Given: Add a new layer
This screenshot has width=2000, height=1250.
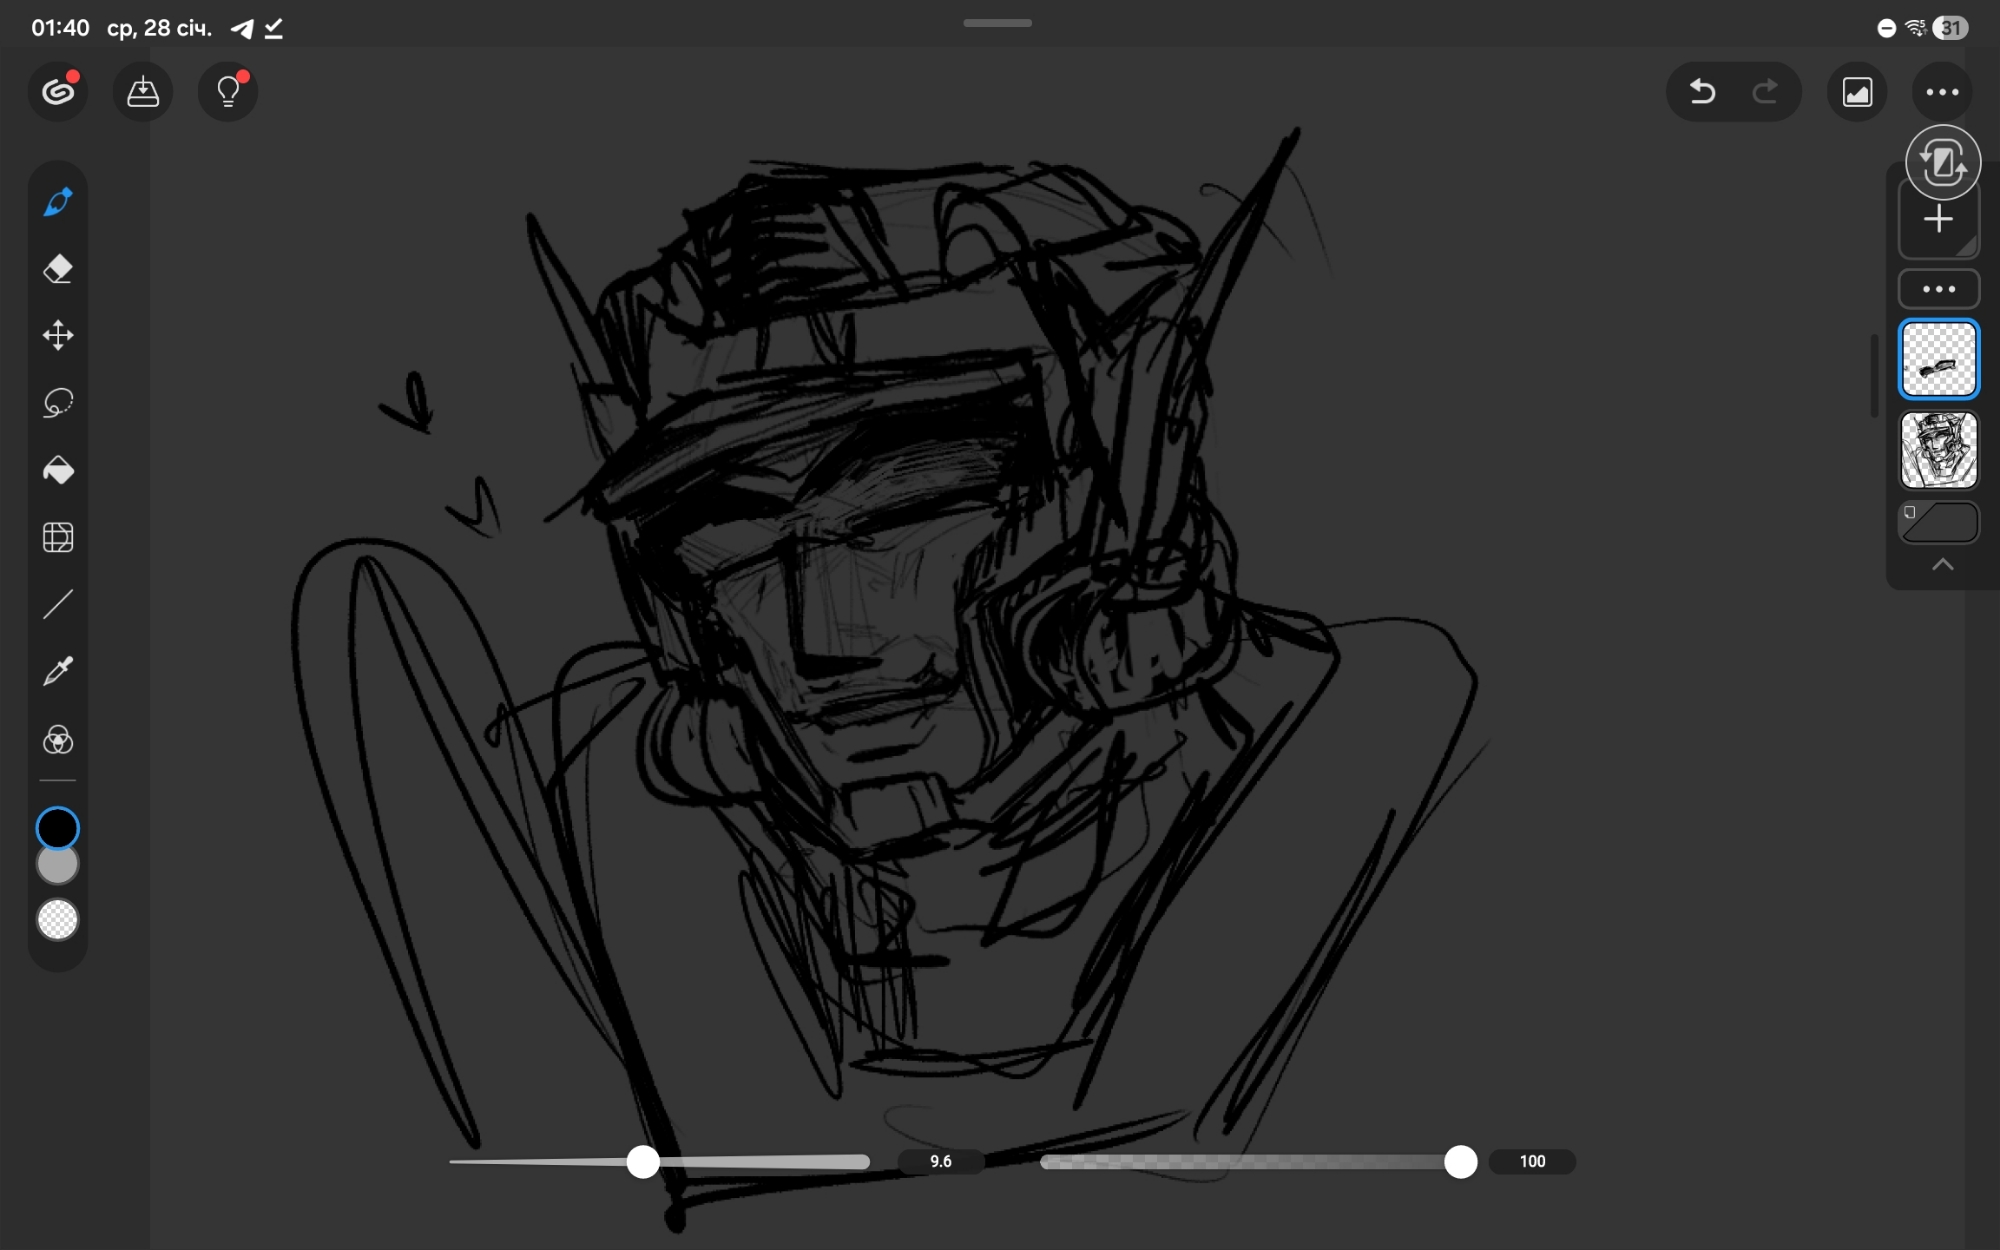Looking at the screenshot, I should point(1939,220).
